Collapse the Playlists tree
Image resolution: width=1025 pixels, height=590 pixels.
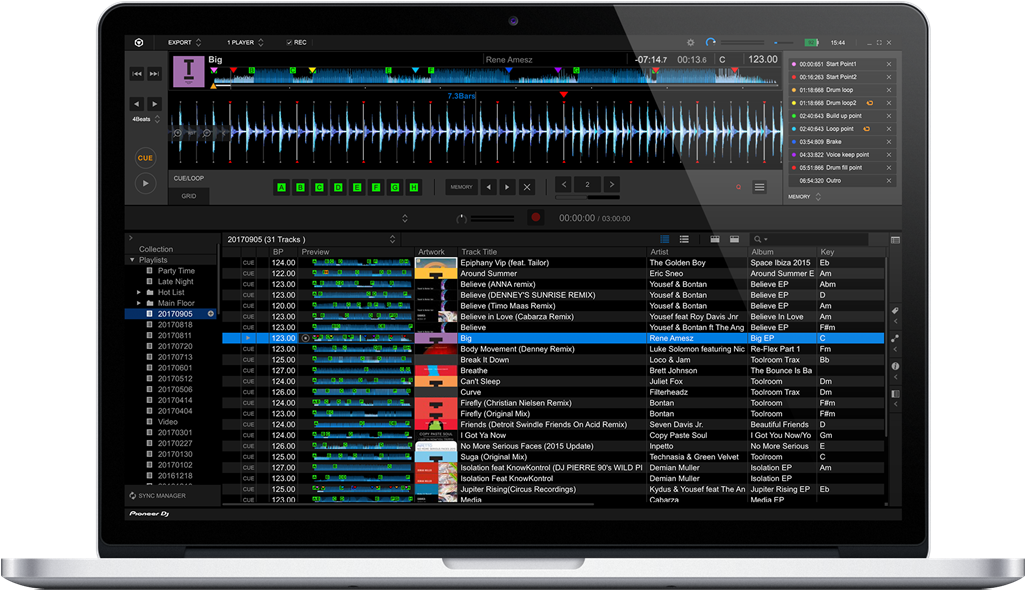coord(132,260)
